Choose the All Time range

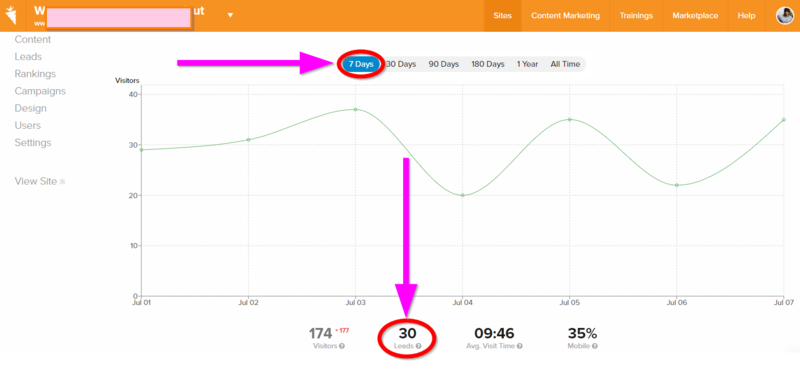pos(565,64)
